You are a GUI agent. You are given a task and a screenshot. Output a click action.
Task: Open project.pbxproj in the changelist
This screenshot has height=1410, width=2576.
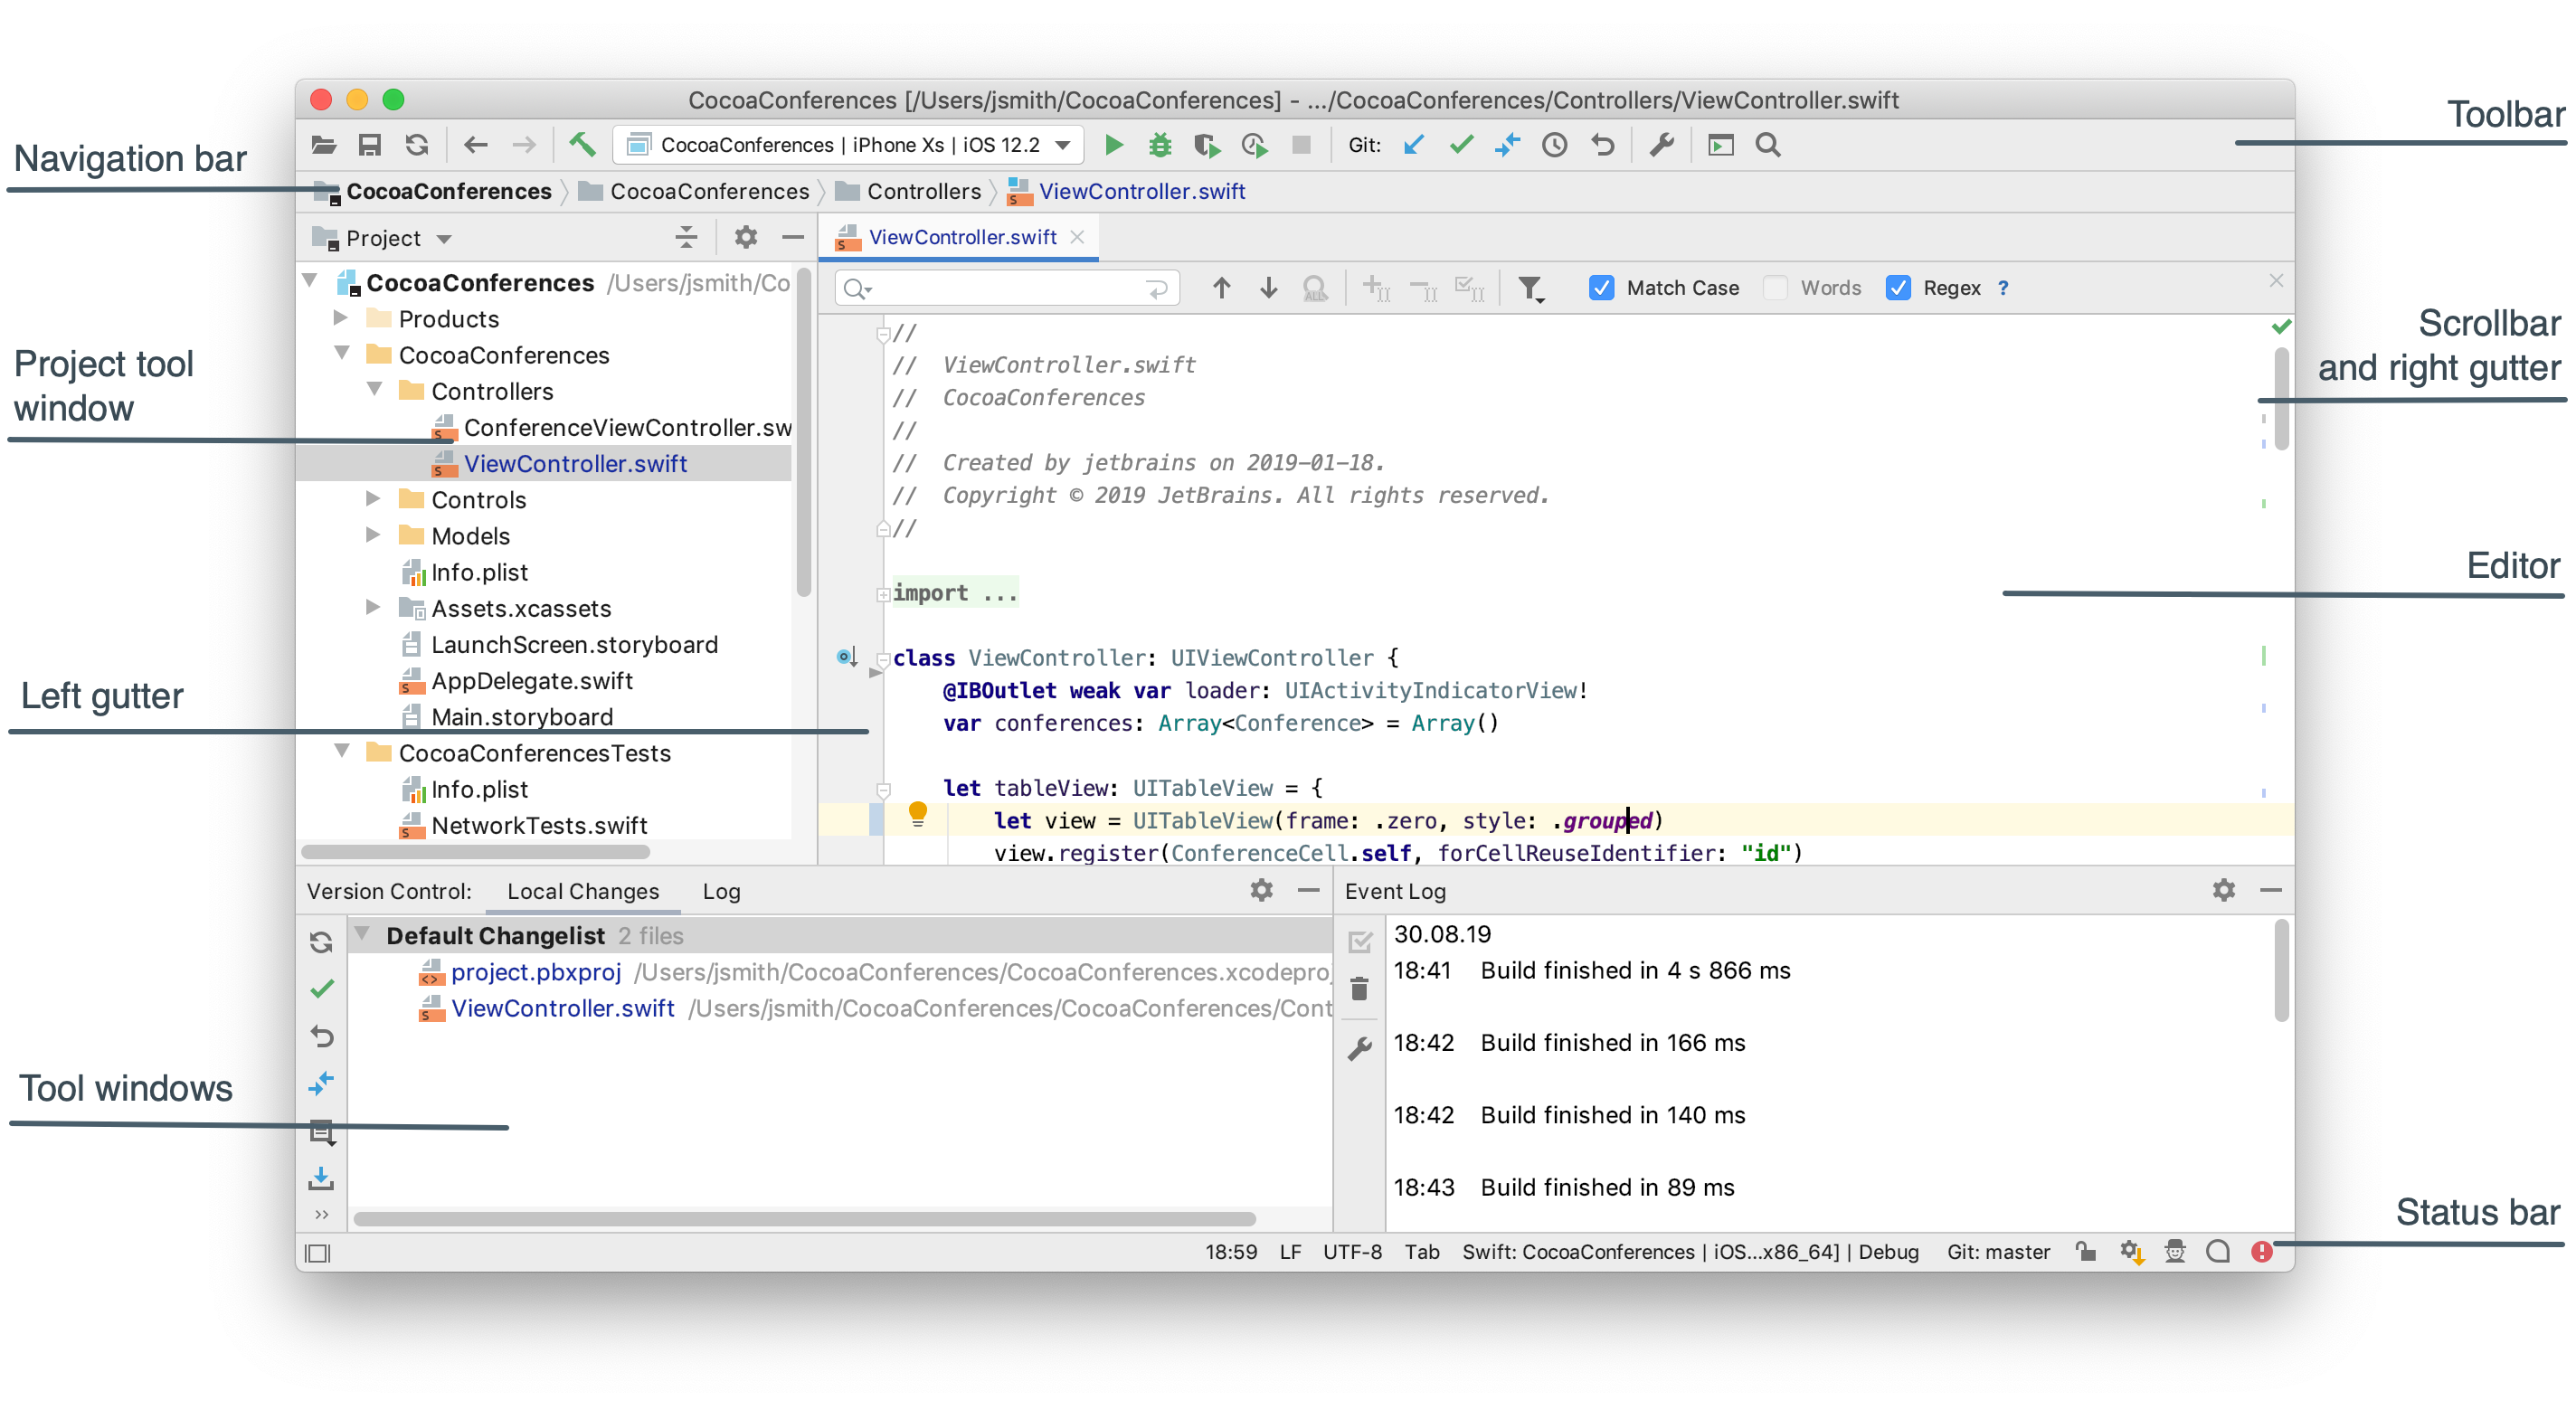click(536, 972)
